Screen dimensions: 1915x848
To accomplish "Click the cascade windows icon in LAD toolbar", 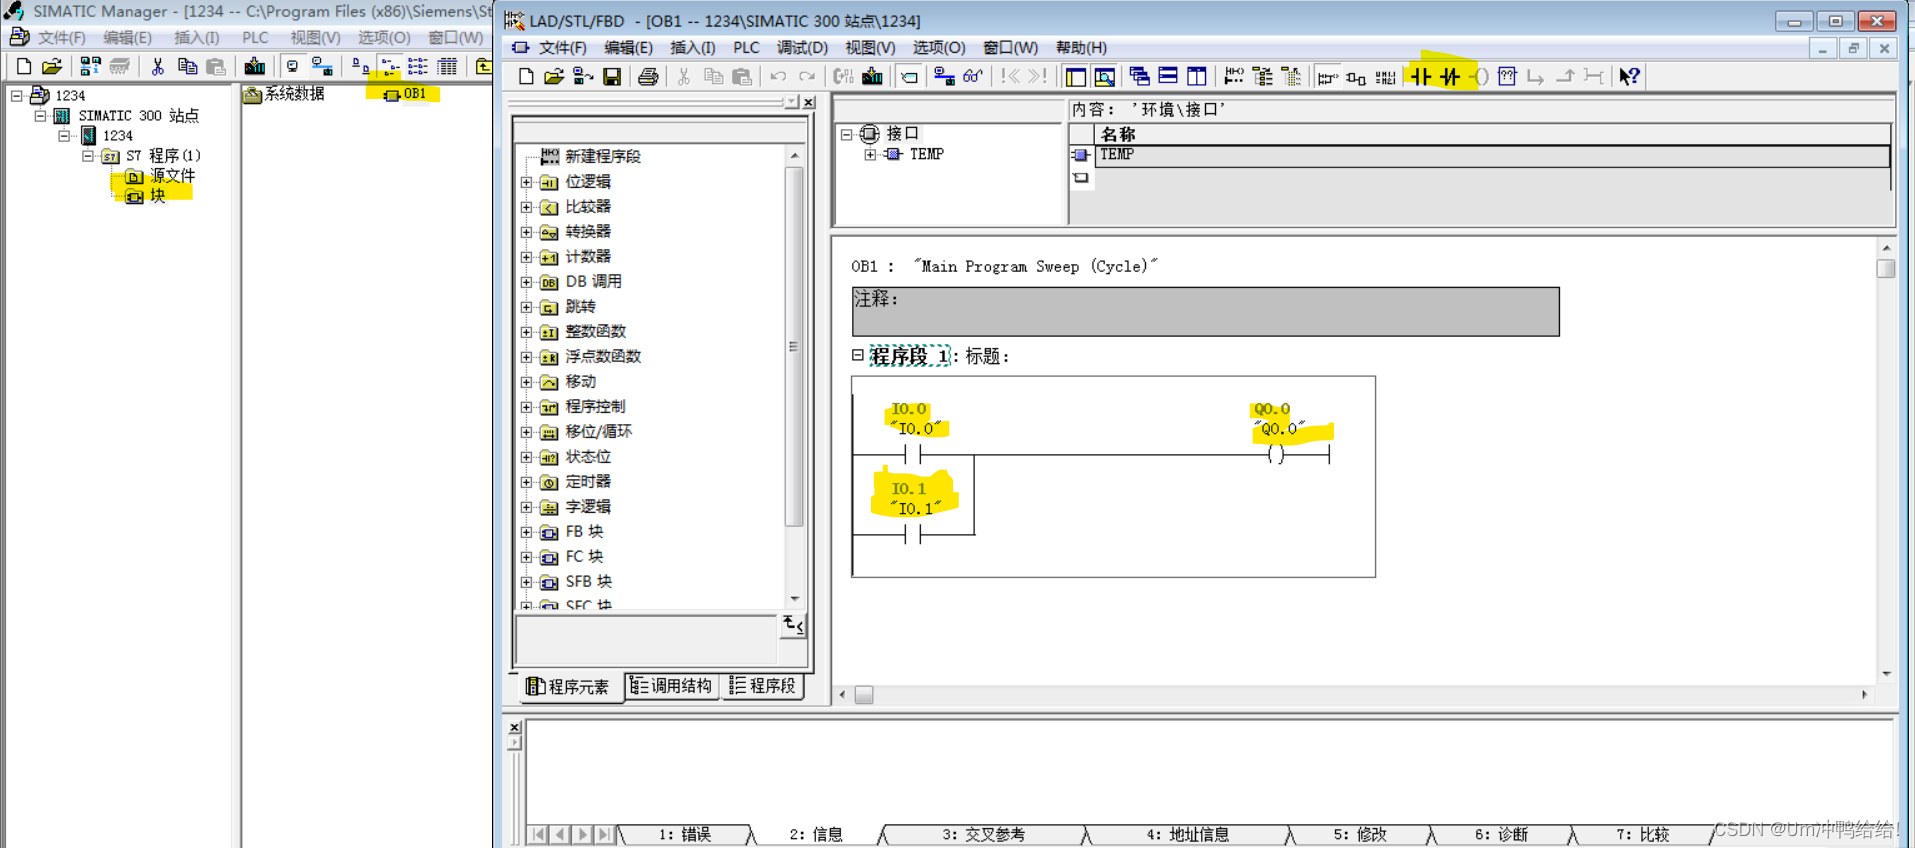I will tap(1139, 77).
